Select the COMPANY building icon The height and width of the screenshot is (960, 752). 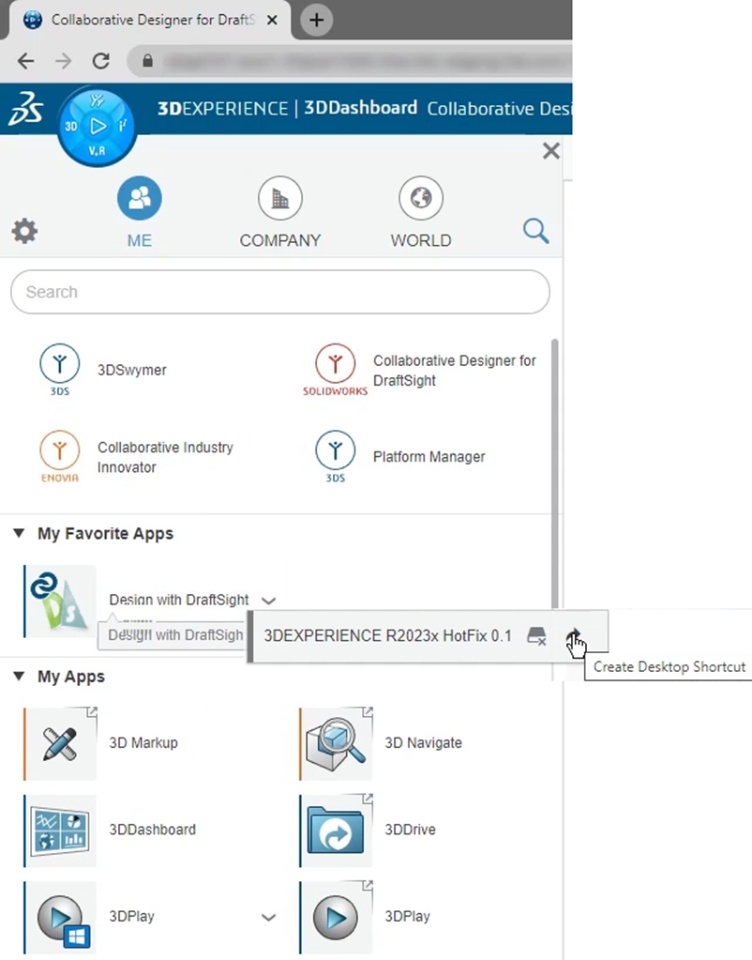280,198
